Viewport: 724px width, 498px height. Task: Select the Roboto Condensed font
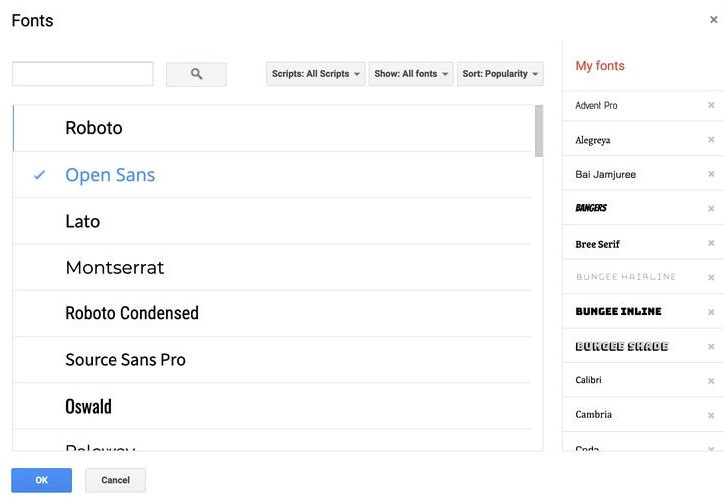(x=272, y=313)
